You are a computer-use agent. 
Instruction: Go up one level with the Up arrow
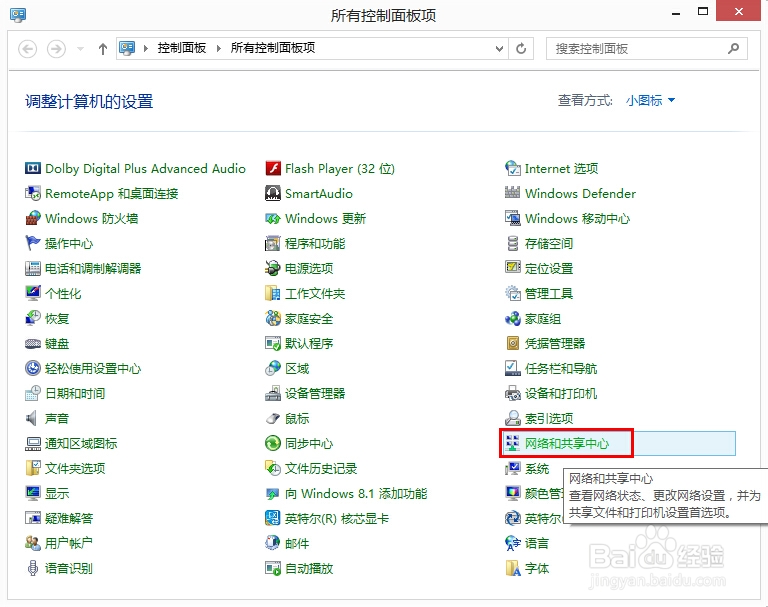[x=102, y=49]
